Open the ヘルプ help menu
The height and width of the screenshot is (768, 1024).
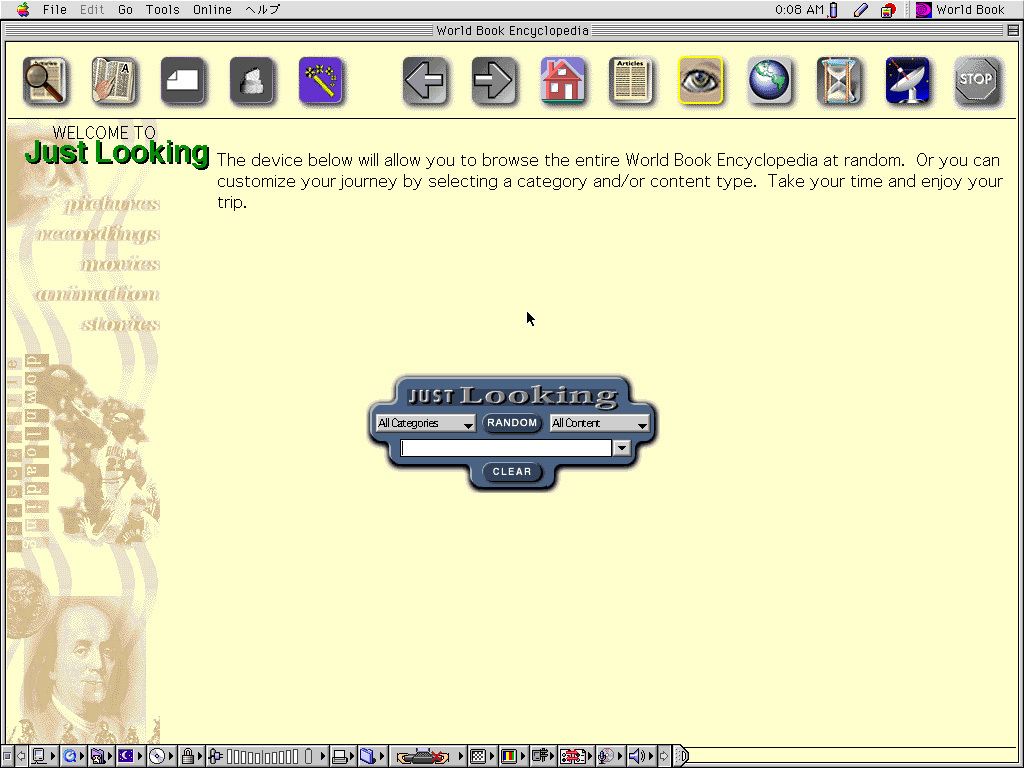tap(263, 9)
